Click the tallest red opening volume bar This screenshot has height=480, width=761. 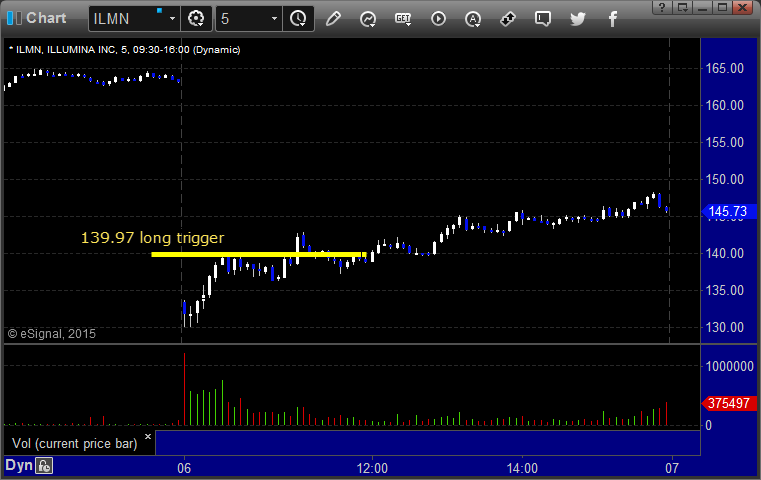click(184, 389)
